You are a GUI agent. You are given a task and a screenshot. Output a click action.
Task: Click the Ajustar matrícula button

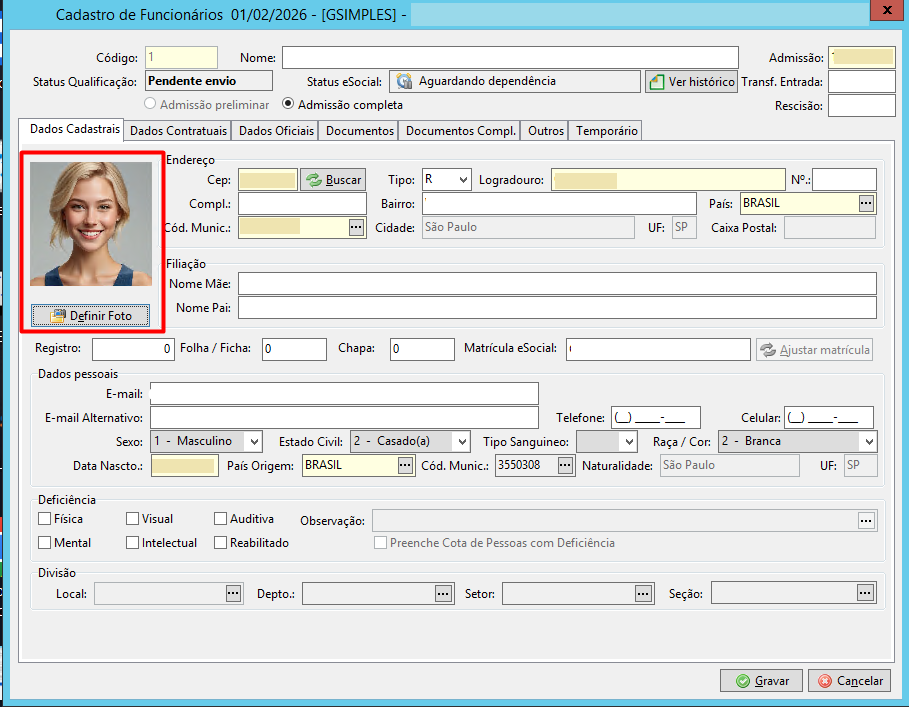[x=814, y=350]
